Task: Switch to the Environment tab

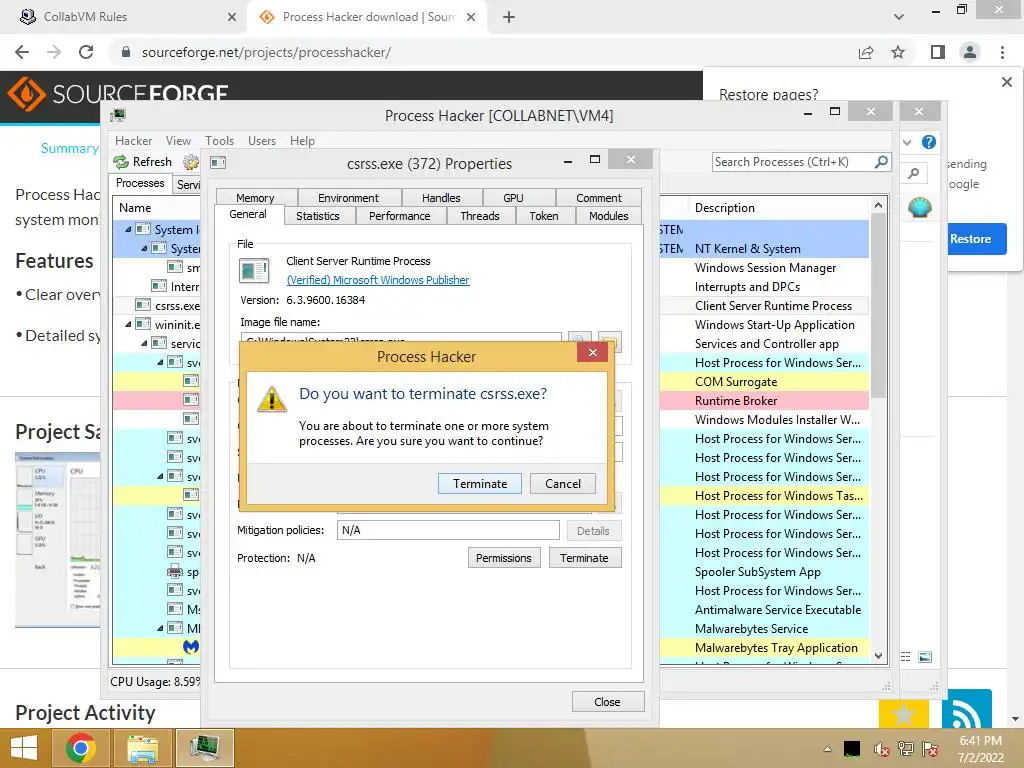Action: [x=348, y=198]
